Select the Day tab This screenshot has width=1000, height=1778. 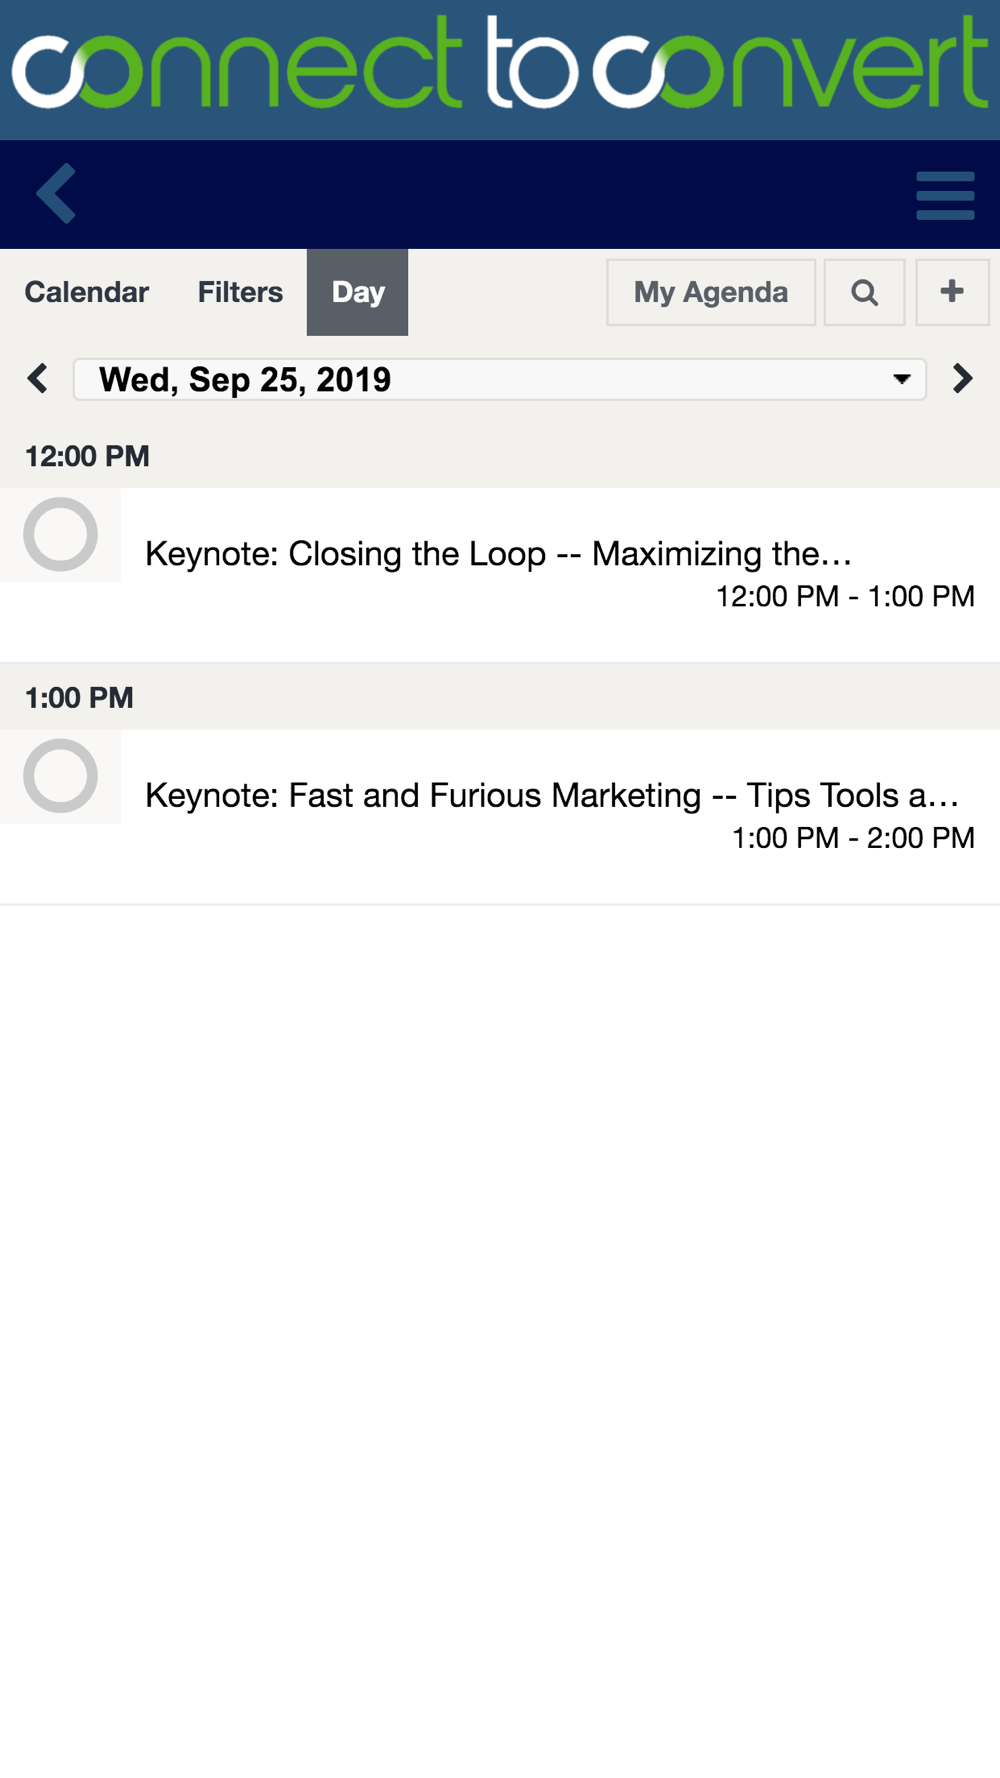click(357, 292)
